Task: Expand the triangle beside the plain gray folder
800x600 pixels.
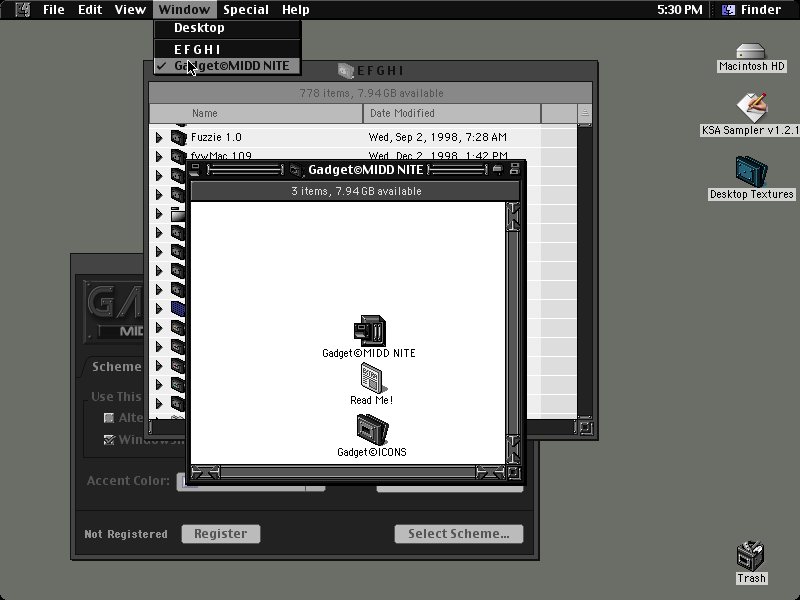Action: 159,213
